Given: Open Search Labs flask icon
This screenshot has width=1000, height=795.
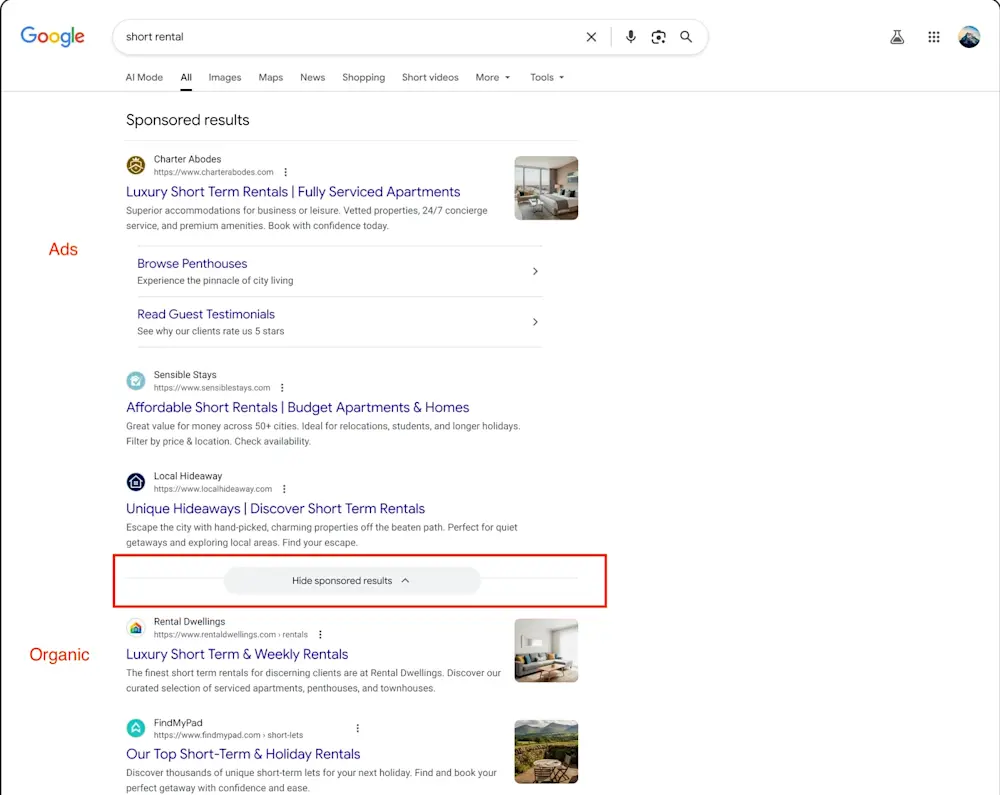Looking at the screenshot, I should tap(897, 37).
